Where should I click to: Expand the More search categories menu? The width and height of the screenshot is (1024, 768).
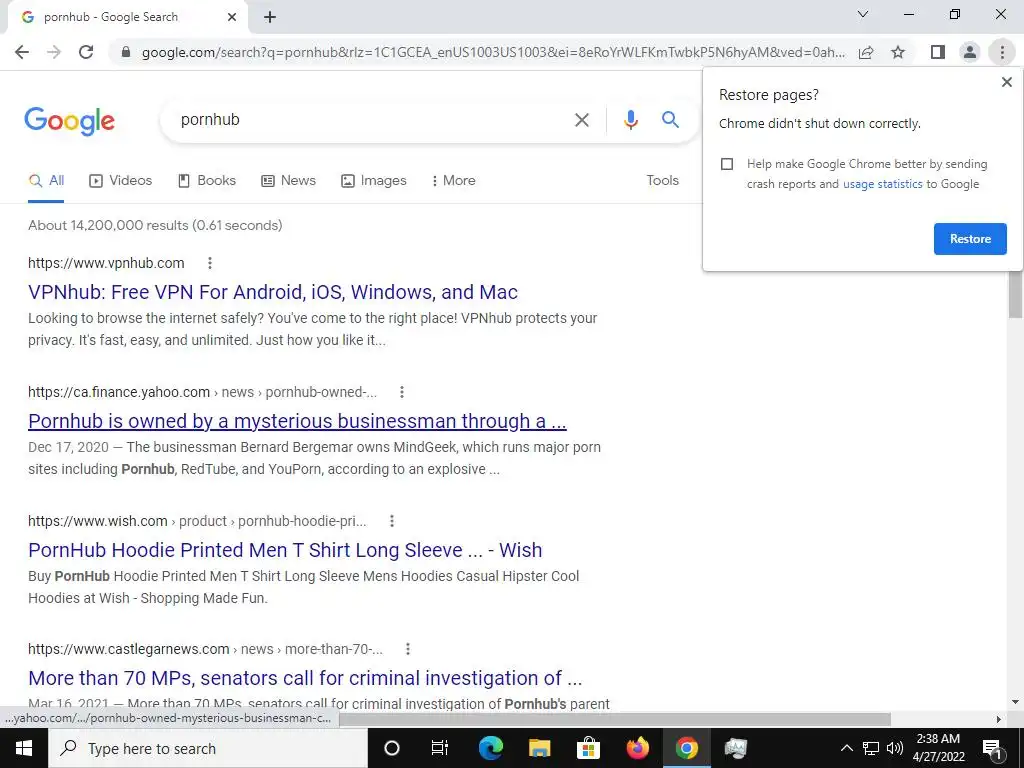point(453,181)
